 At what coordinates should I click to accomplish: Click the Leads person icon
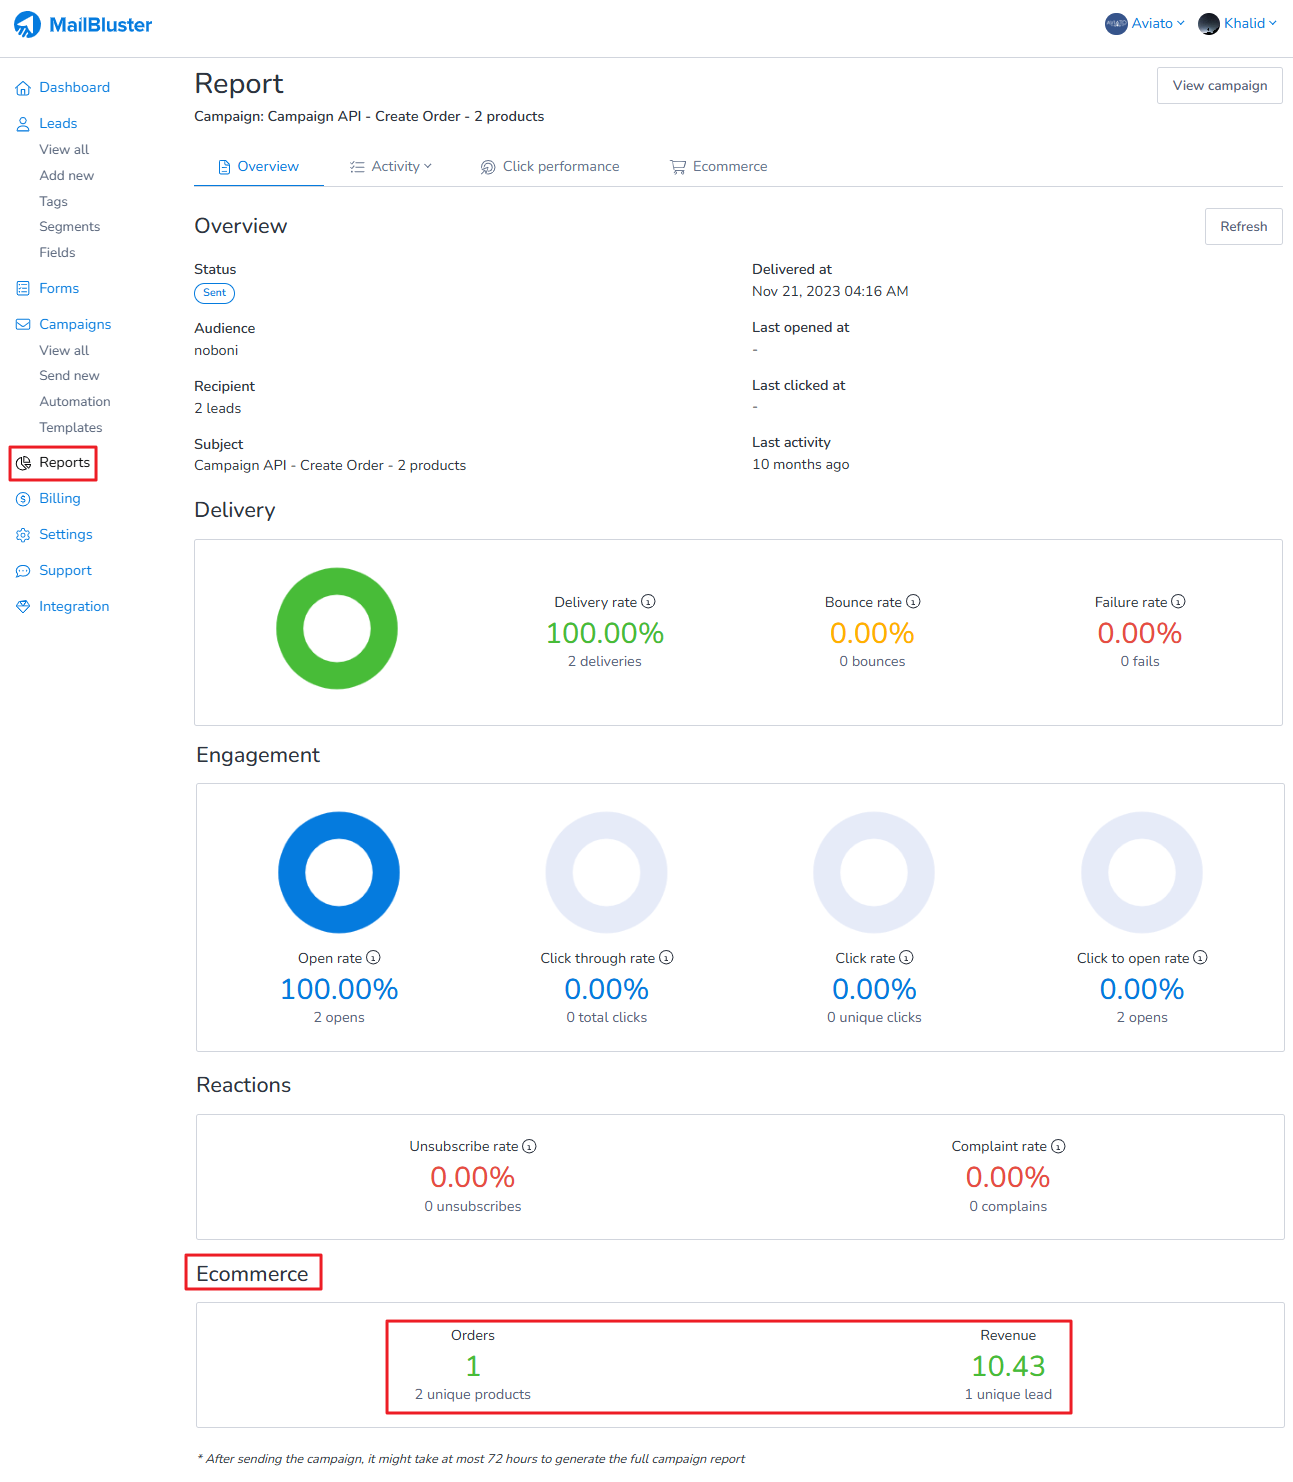[x=23, y=124]
